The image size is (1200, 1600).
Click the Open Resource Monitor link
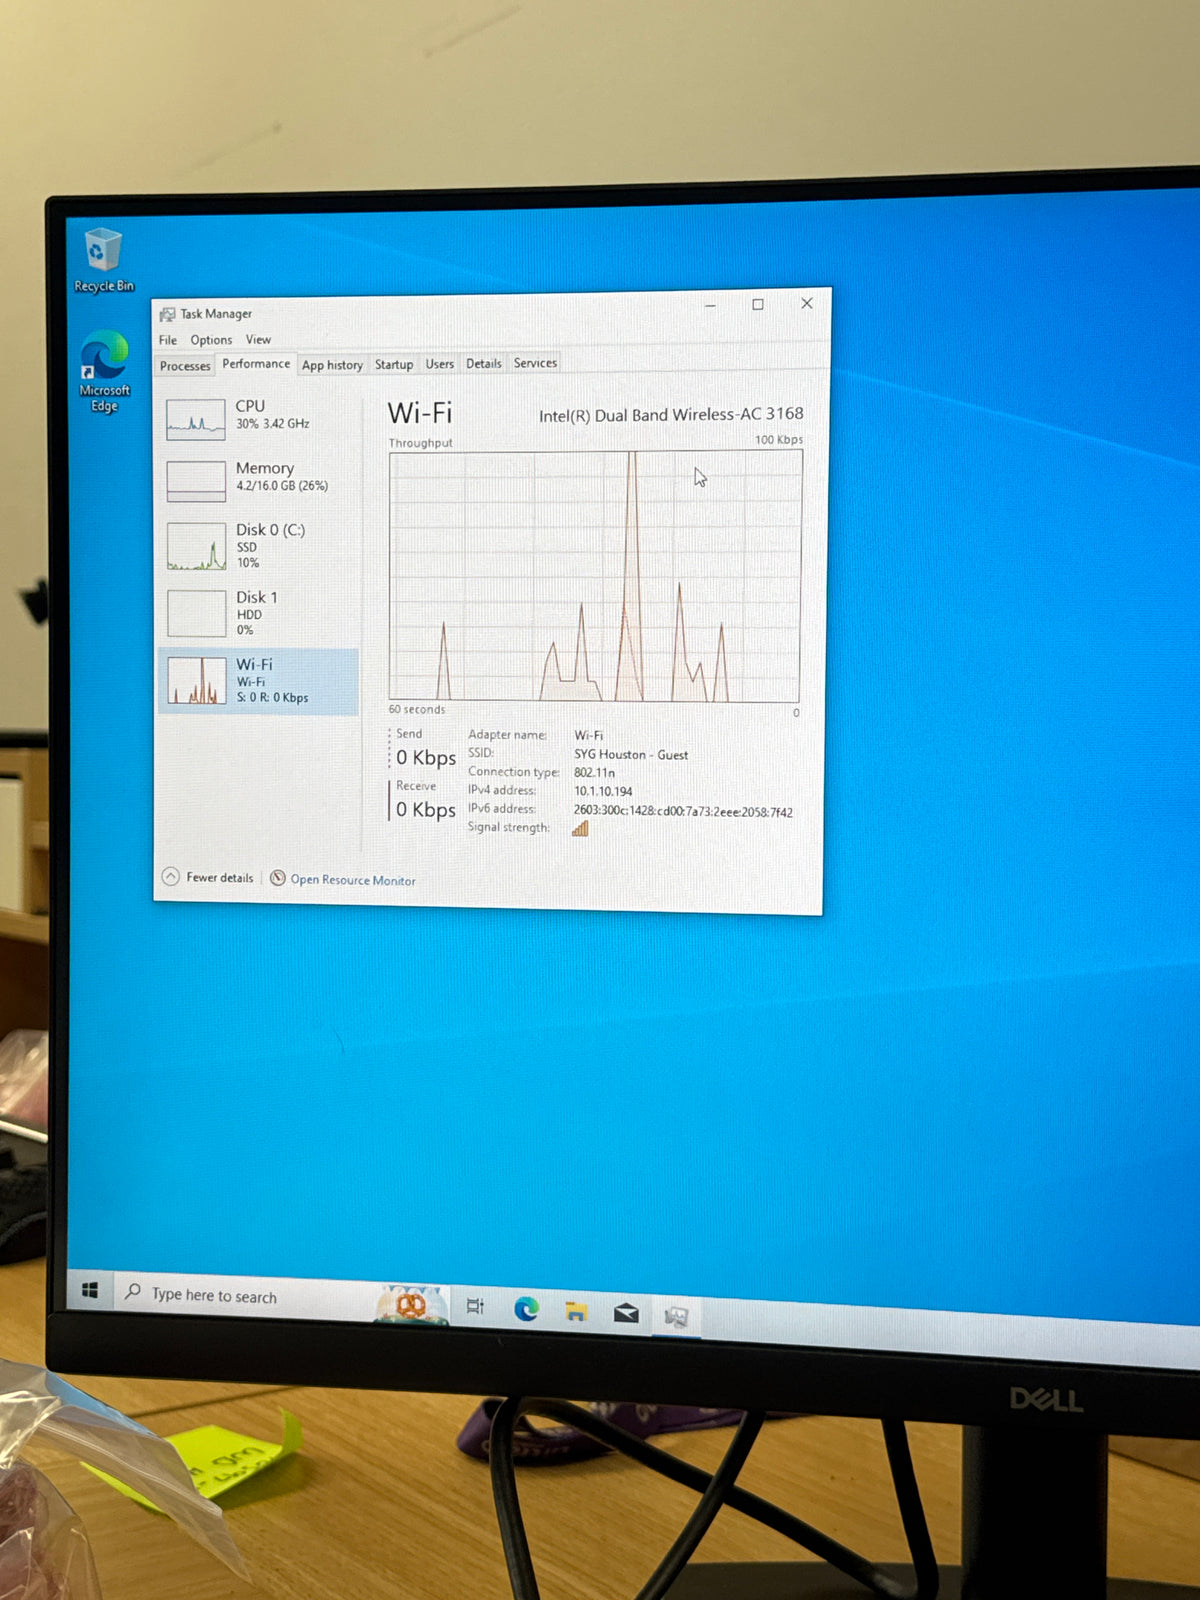point(353,880)
